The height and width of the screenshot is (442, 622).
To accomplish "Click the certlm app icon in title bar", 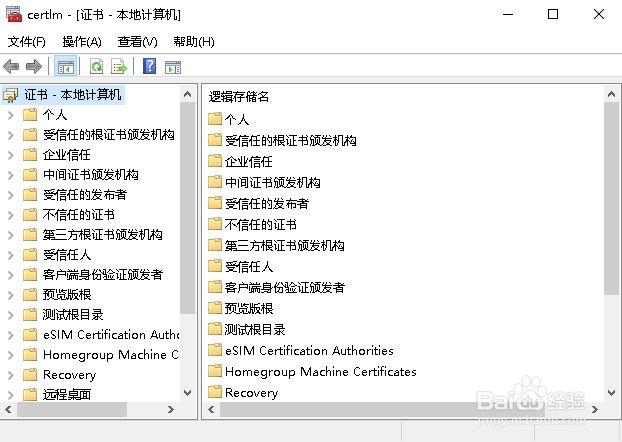I will coord(14,14).
